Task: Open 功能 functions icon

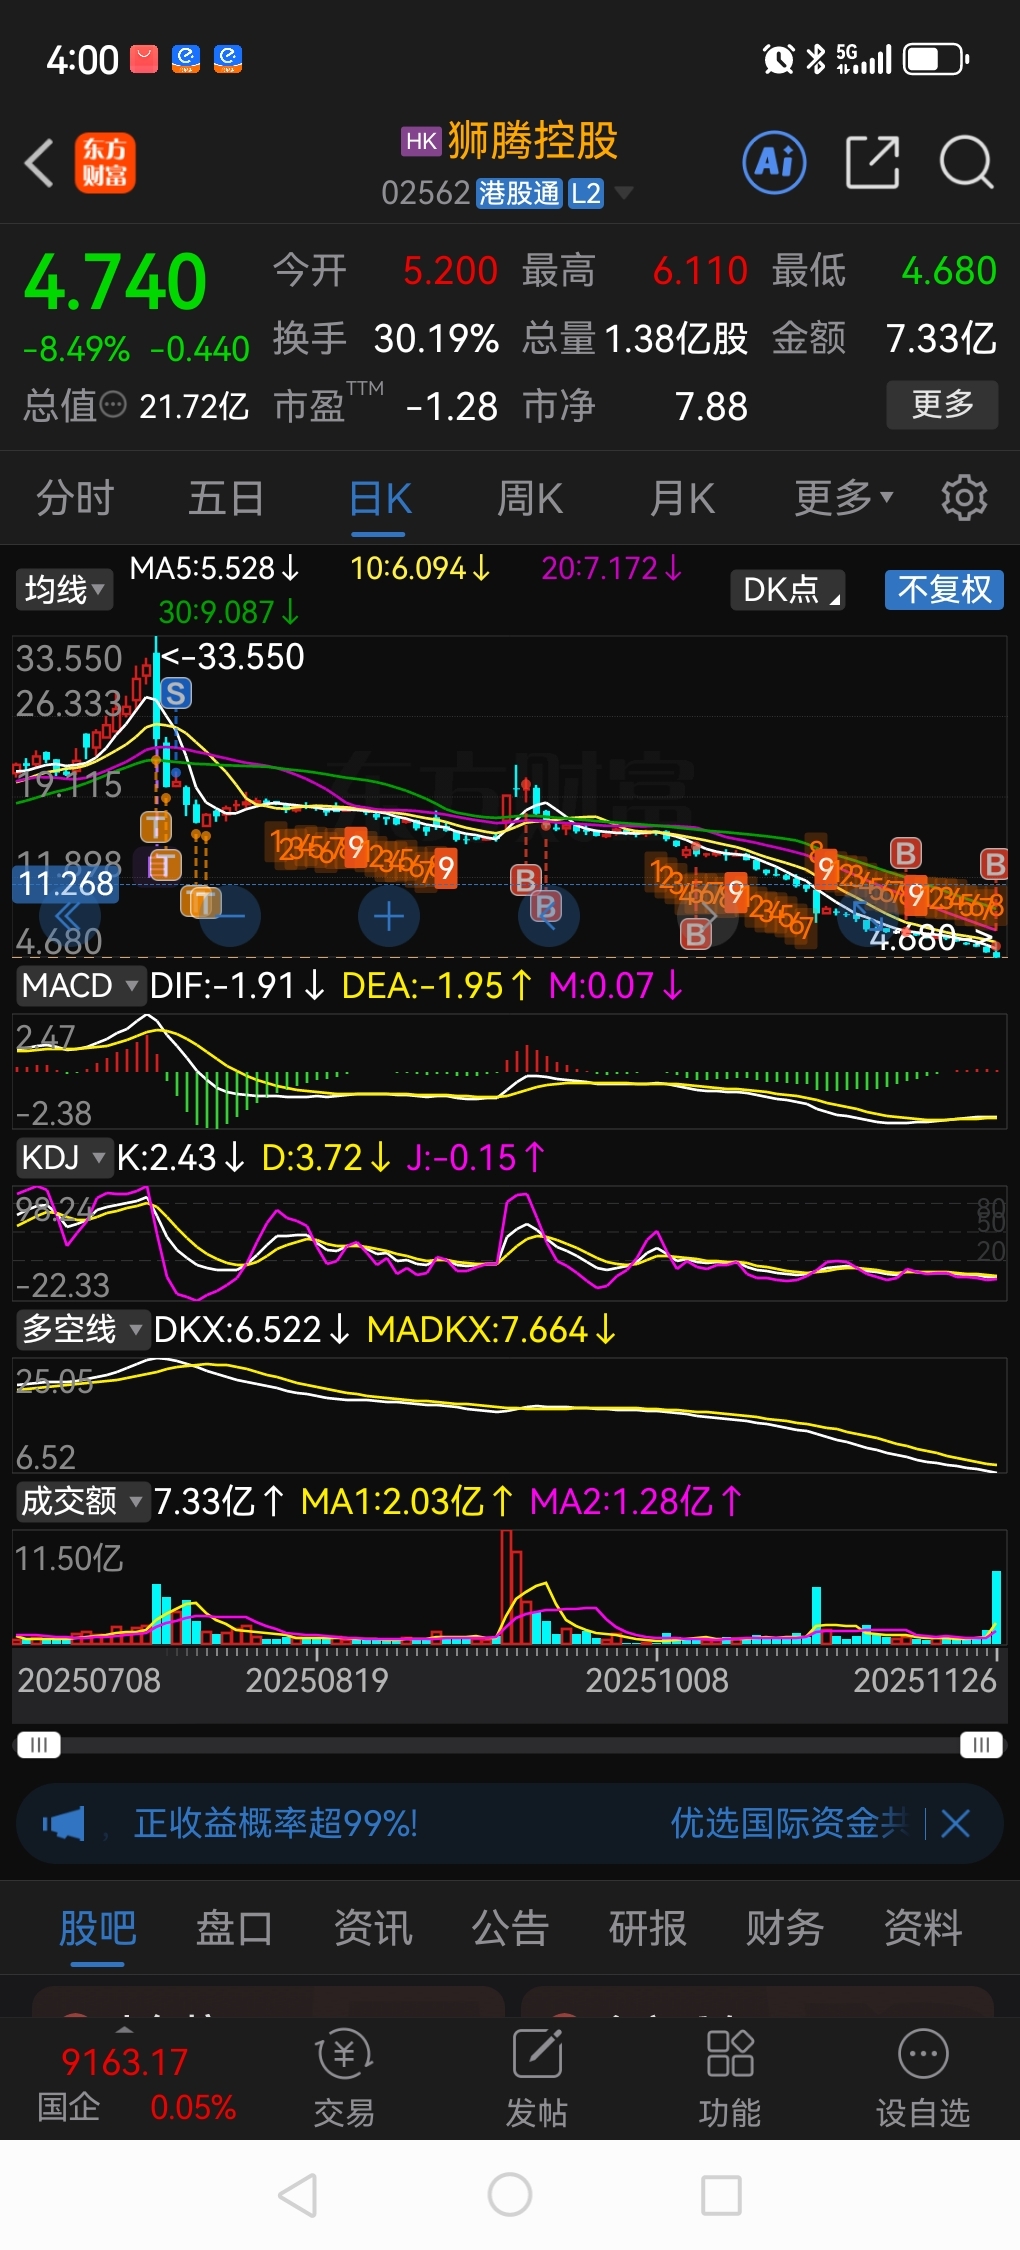Action: 730,2078
